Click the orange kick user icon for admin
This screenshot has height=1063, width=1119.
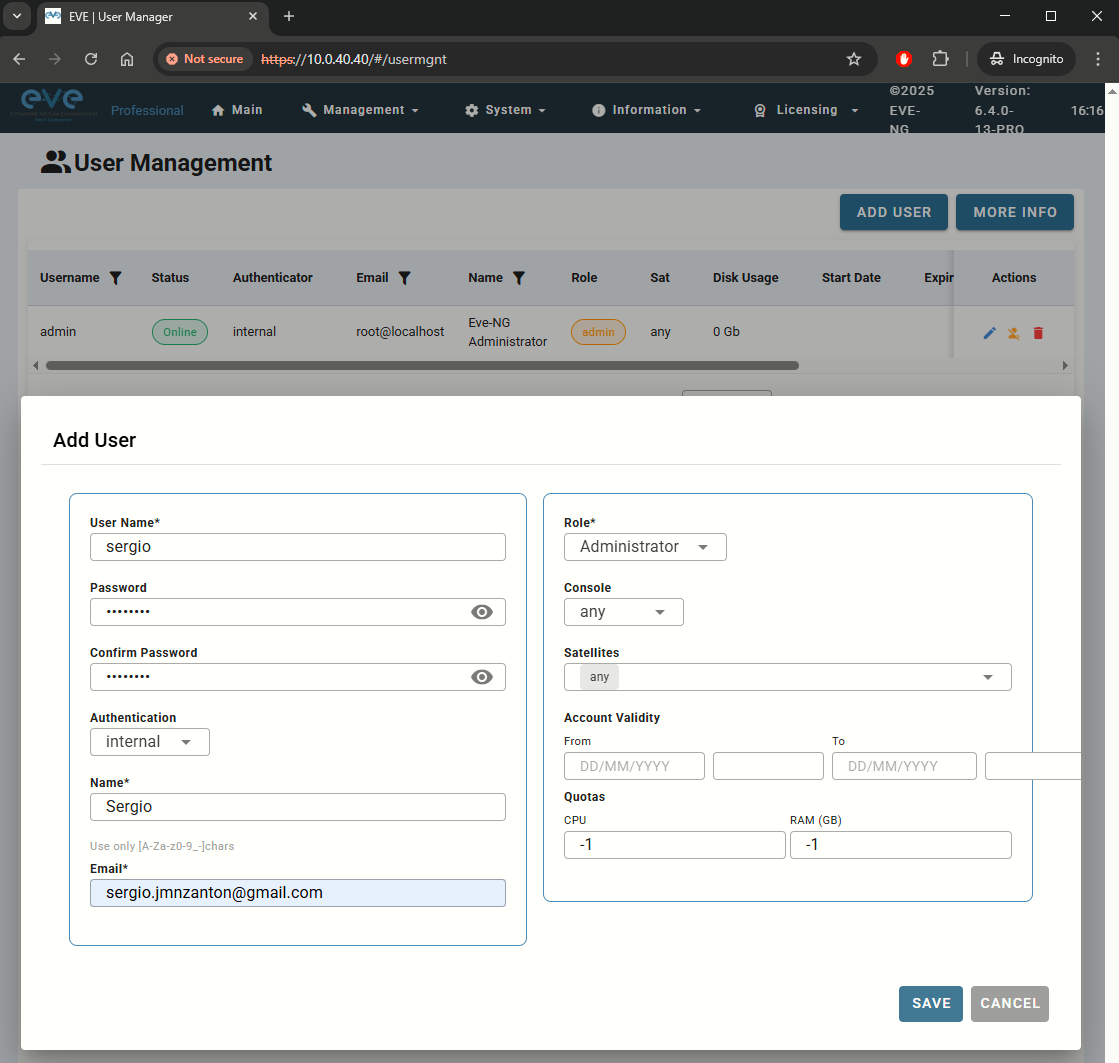click(x=1013, y=333)
